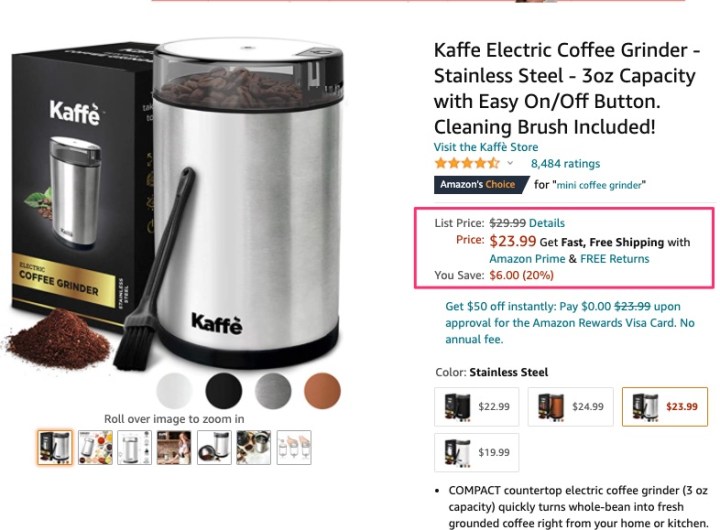Screen dimensions: 720x530
Task: Choose the $19.99 white color option
Action: click(x=477, y=452)
